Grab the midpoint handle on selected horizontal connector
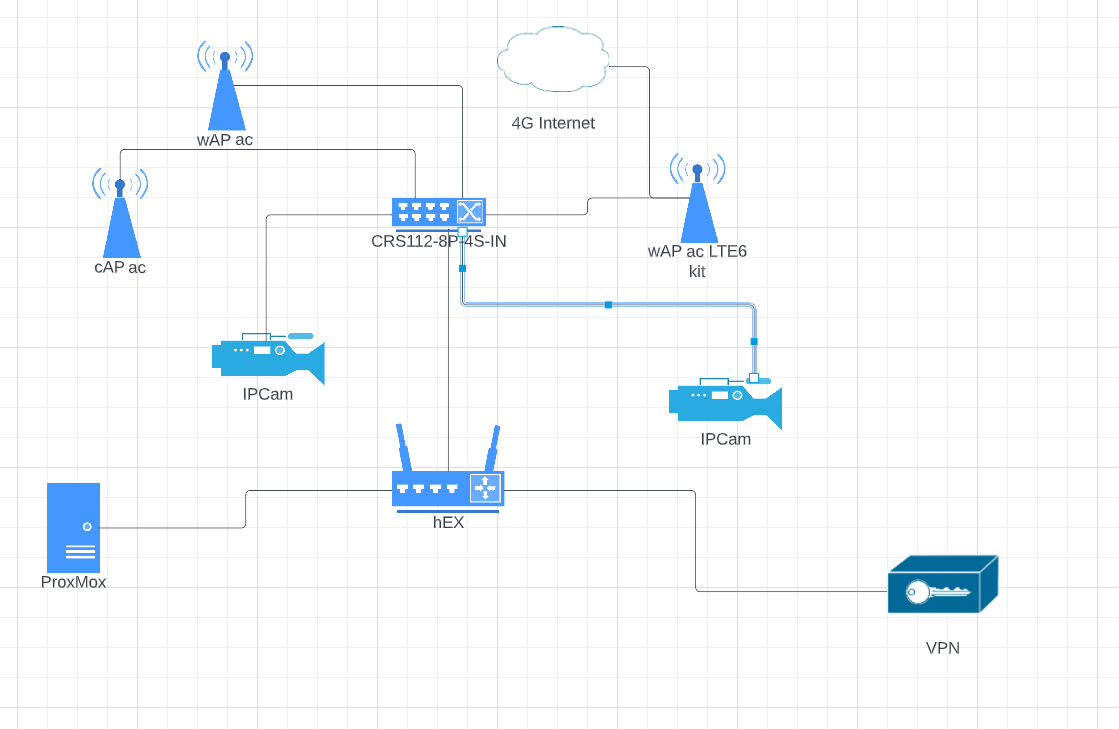1119x729 pixels. point(608,305)
